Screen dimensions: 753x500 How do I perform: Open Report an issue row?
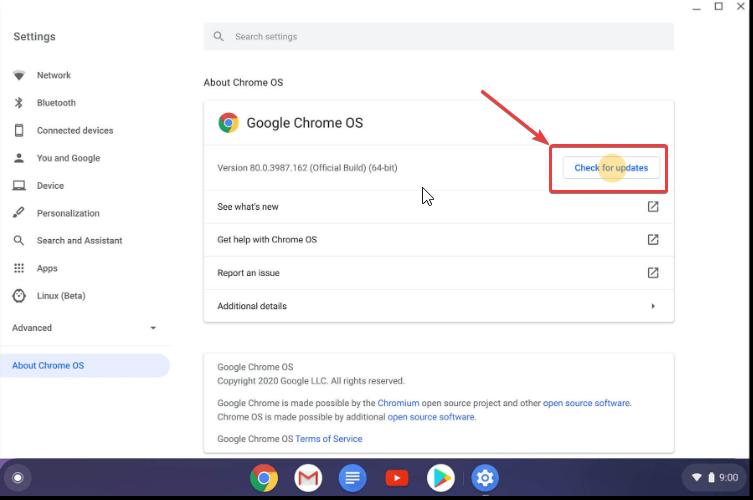[438, 273]
